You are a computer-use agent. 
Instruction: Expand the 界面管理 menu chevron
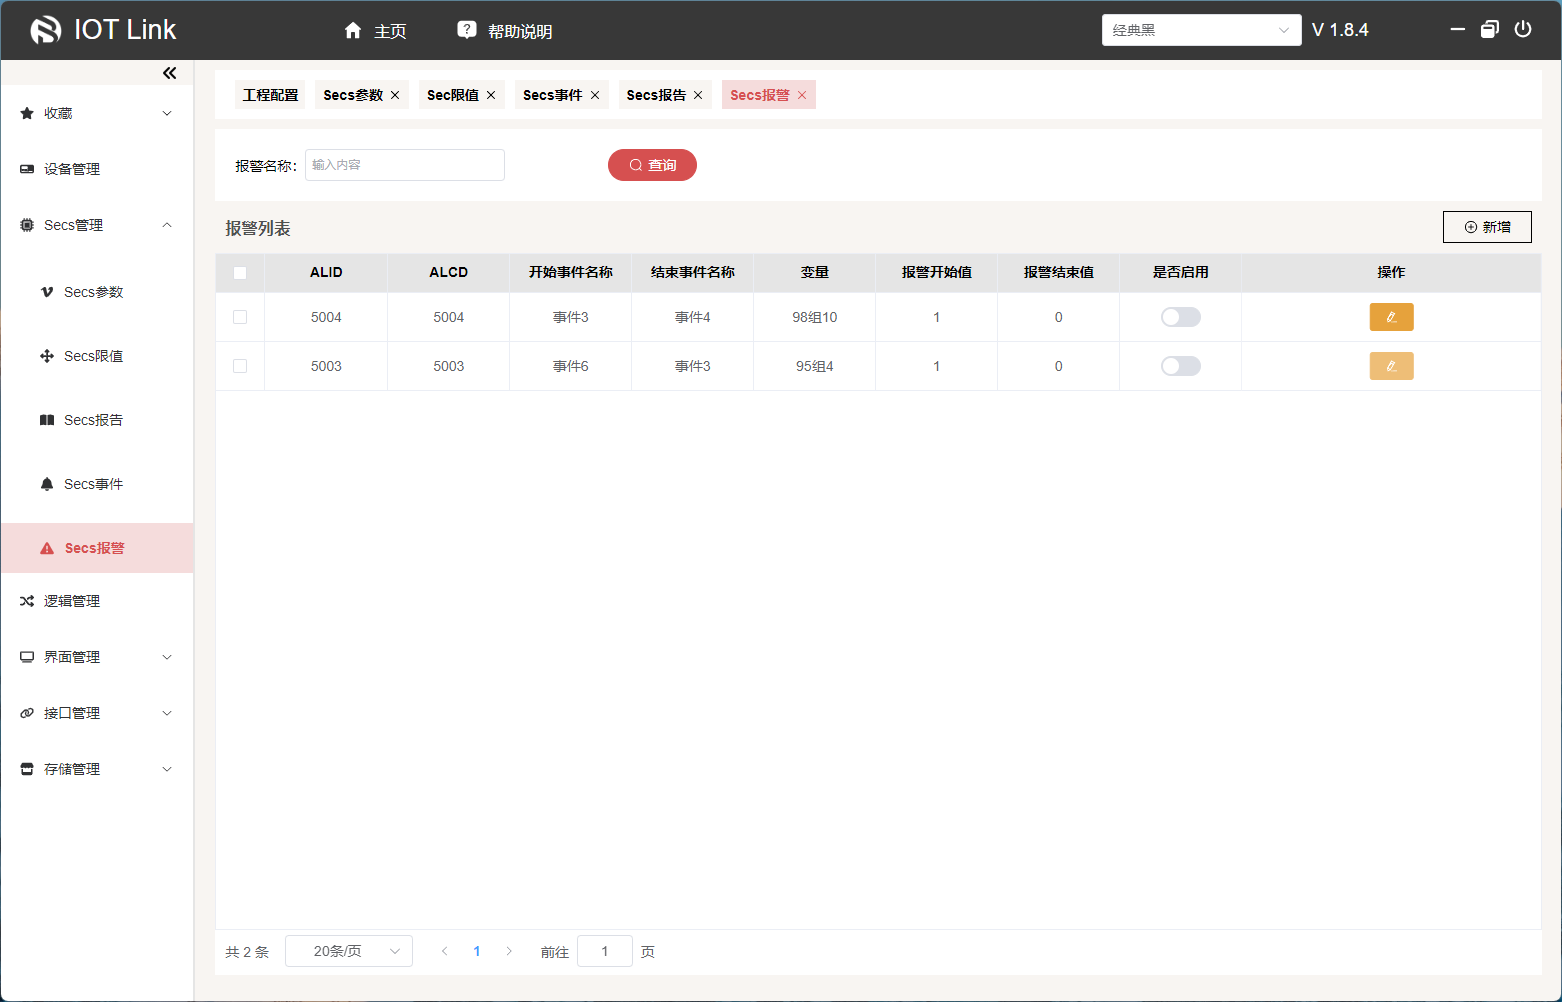[167, 657]
